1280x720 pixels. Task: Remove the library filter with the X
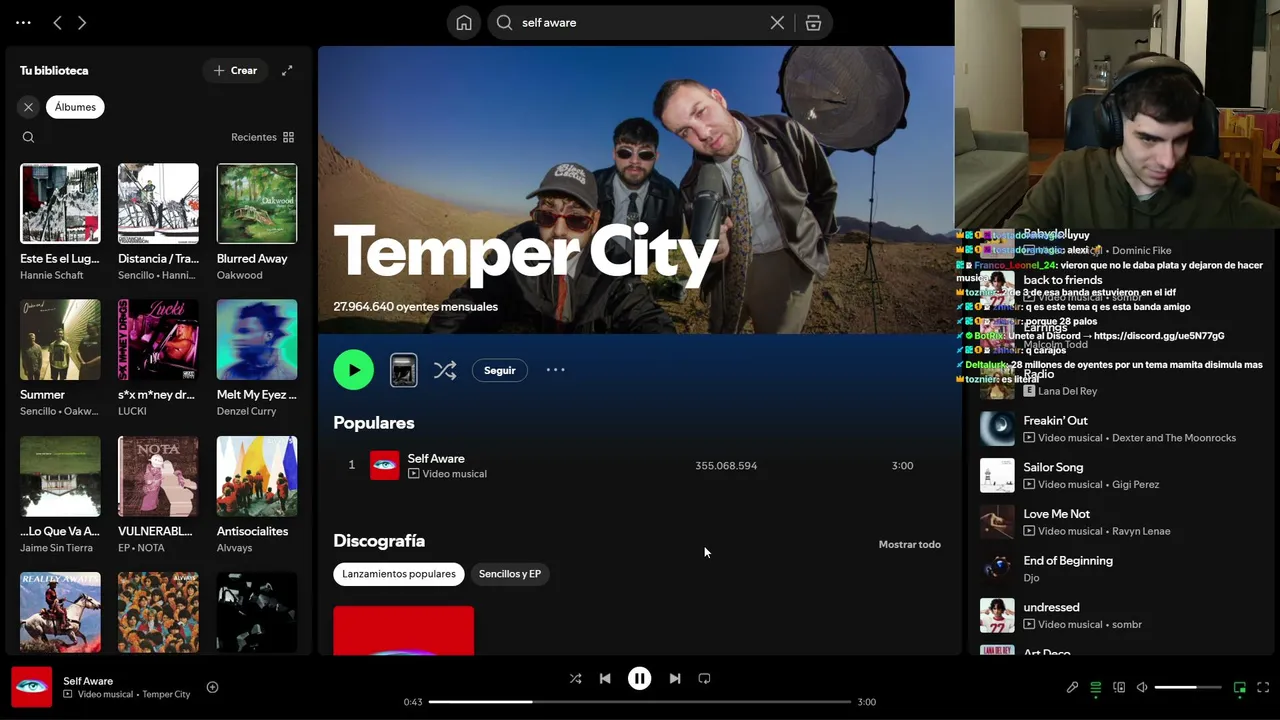(x=28, y=107)
